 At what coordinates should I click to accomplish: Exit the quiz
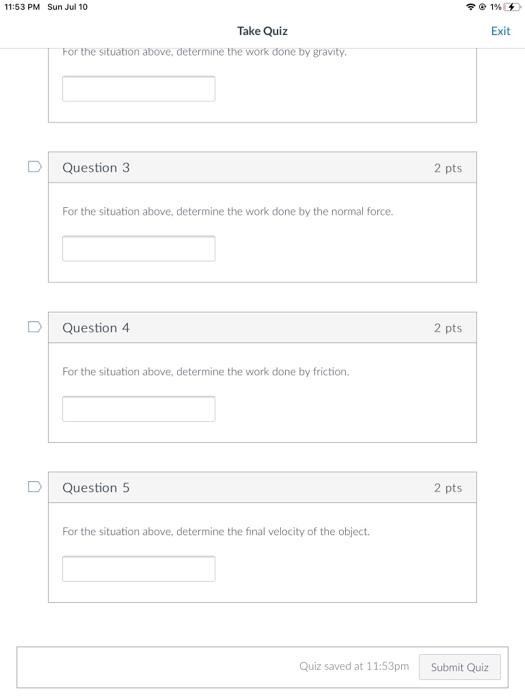(x=500, y=31)
